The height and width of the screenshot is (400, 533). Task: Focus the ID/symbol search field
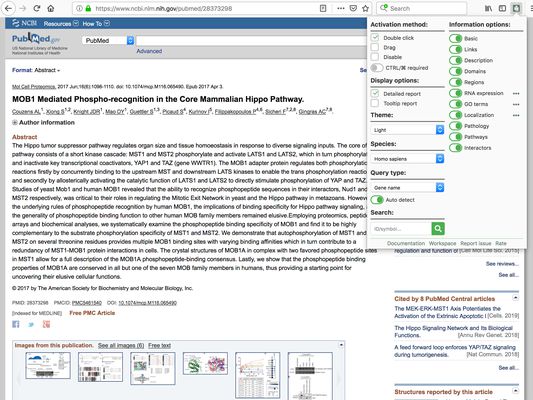pyautogui.click(x=401, y=229)
